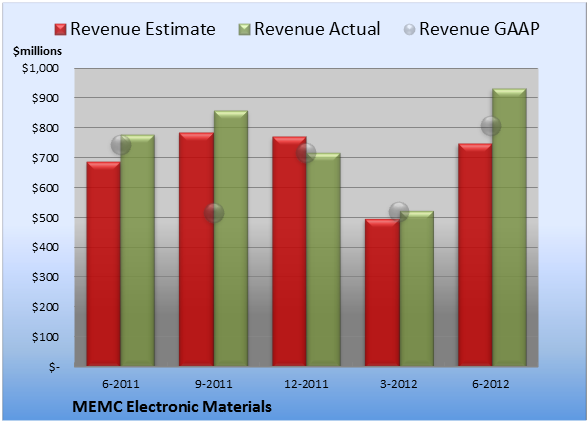This screenshot has width=588, height=422.
Task: Click the 12-2011 quarter label
Action: (306, 384)
